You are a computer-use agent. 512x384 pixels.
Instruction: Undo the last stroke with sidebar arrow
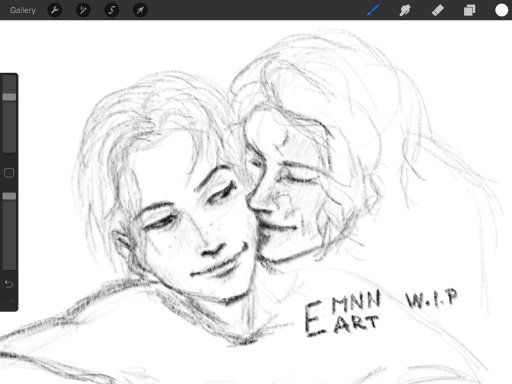coord(9,284)
